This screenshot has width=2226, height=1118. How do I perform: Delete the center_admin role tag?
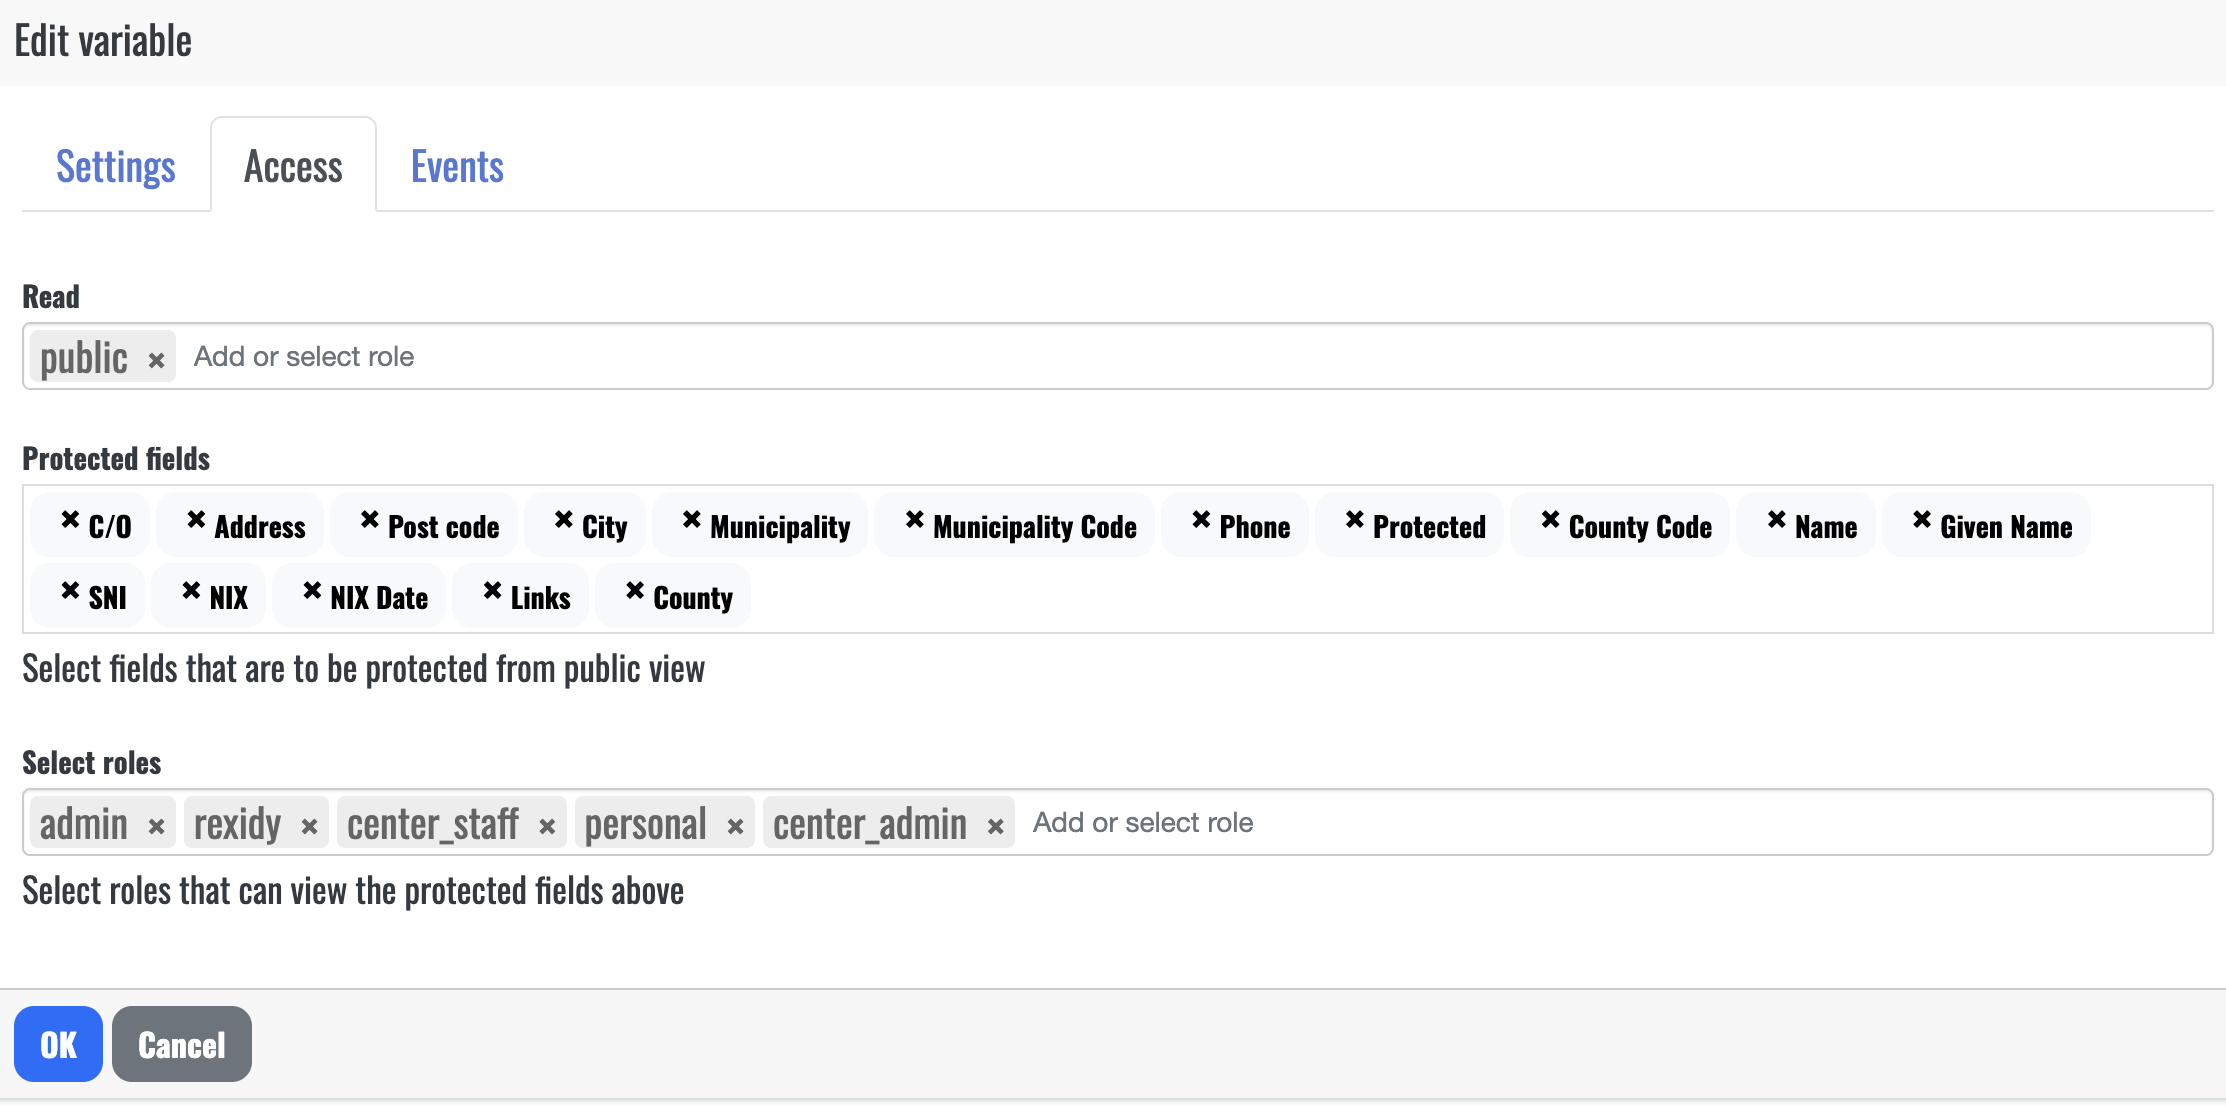pos(995,827)
